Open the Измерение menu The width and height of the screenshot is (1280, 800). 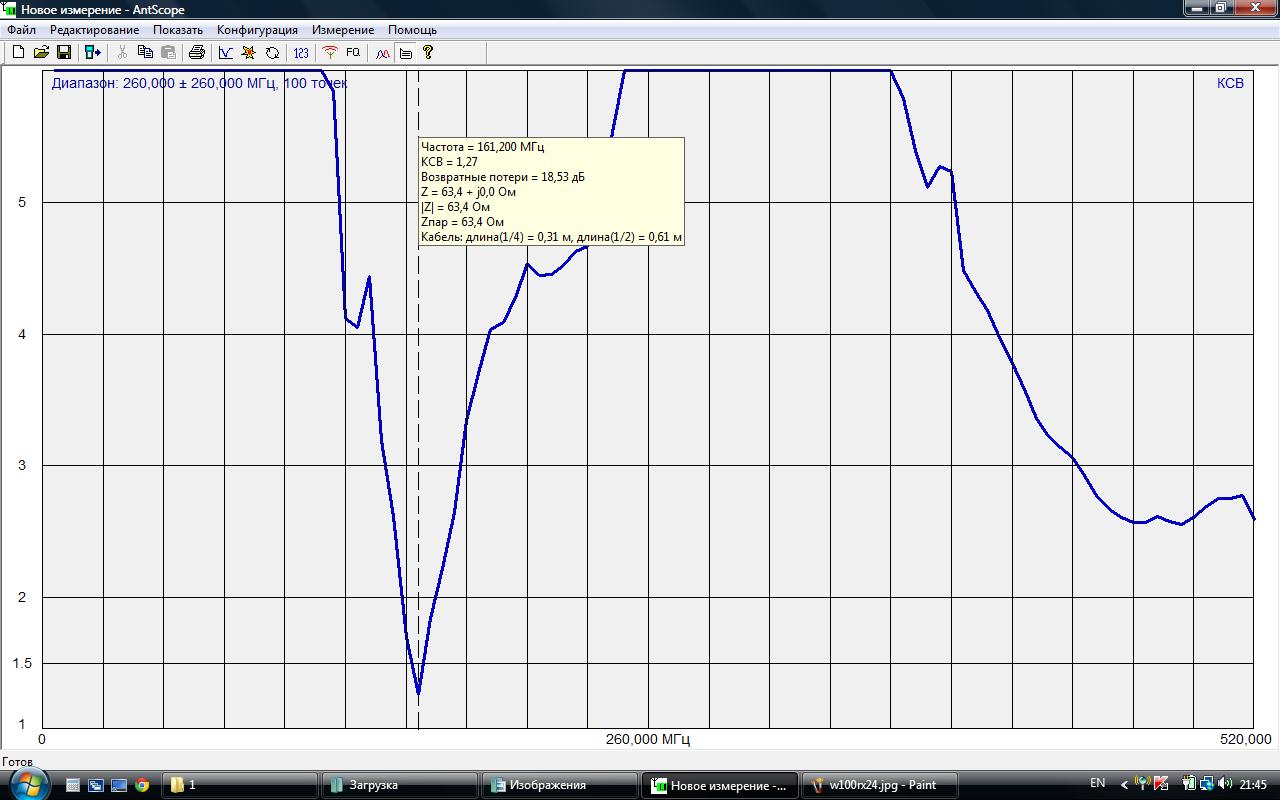coord(343,30)
